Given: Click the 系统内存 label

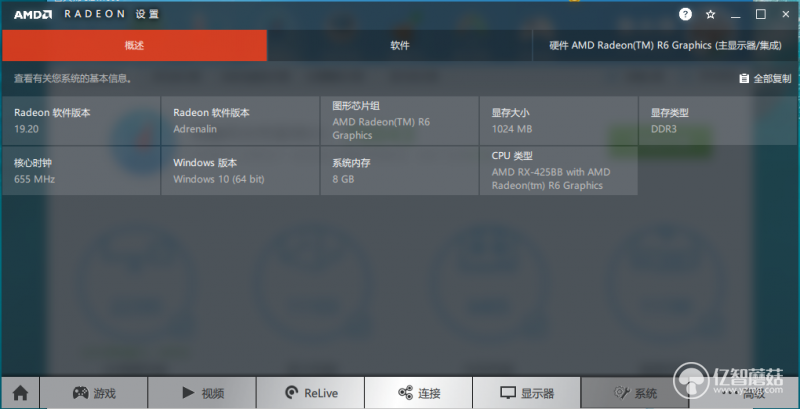Looking at the screenshot, I should [x=352, y=163].
